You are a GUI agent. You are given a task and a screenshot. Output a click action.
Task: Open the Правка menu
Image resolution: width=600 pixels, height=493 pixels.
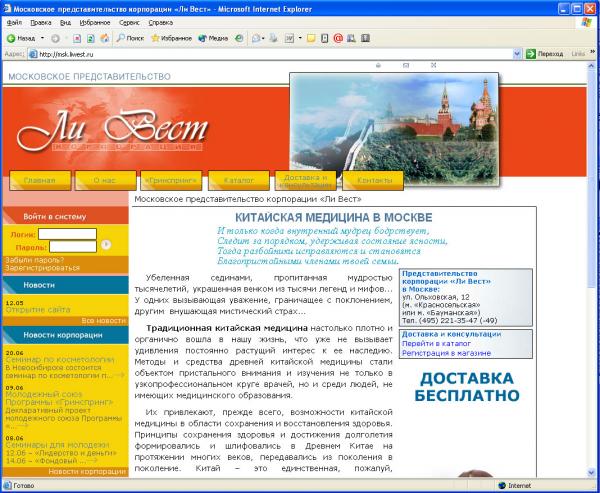coord(41,23)
